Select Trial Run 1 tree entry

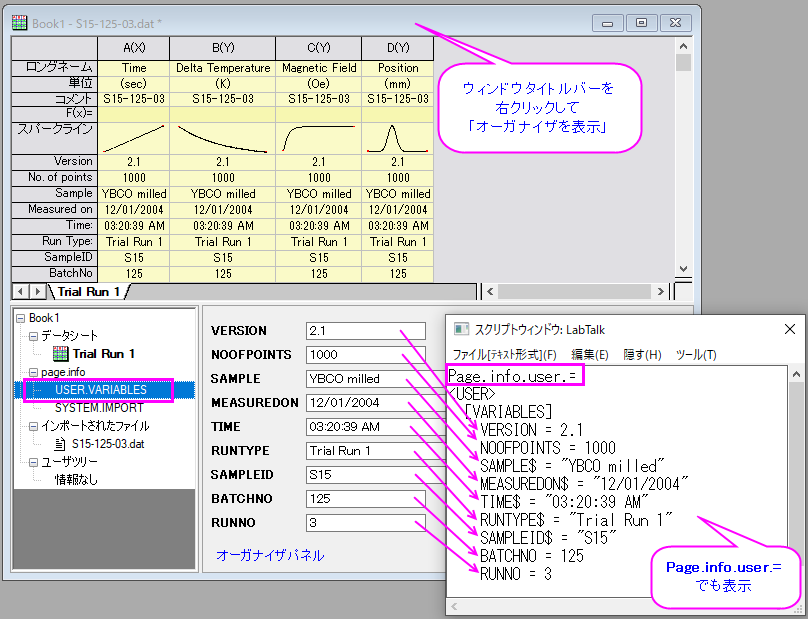pyautogui.click(x=103, y=354)
